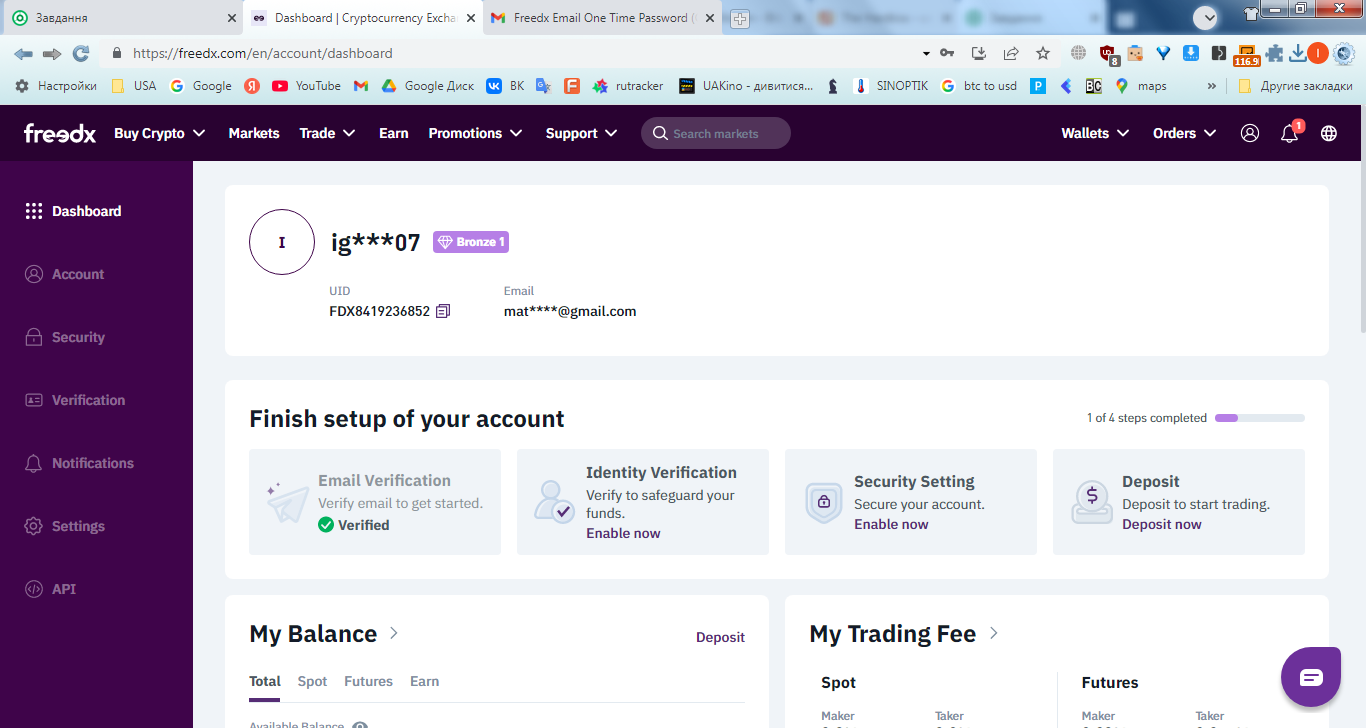Expand the Promotions dropdown menu

click(476, 133)
